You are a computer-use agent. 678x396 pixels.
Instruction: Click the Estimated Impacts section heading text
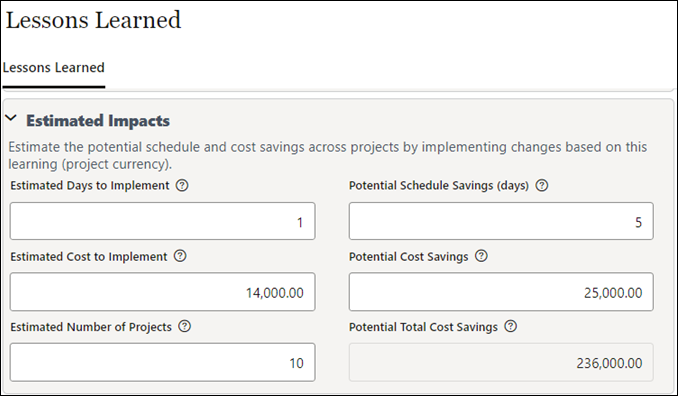pos(98,121)
